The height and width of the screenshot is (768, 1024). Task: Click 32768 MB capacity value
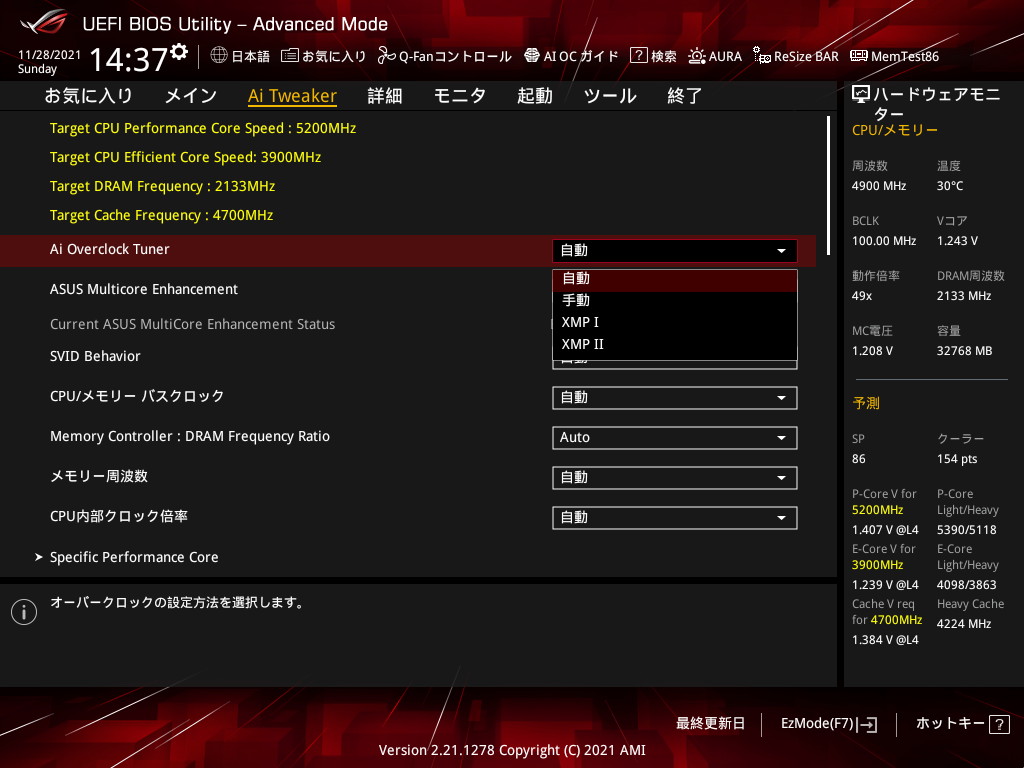tap(965, 351)
